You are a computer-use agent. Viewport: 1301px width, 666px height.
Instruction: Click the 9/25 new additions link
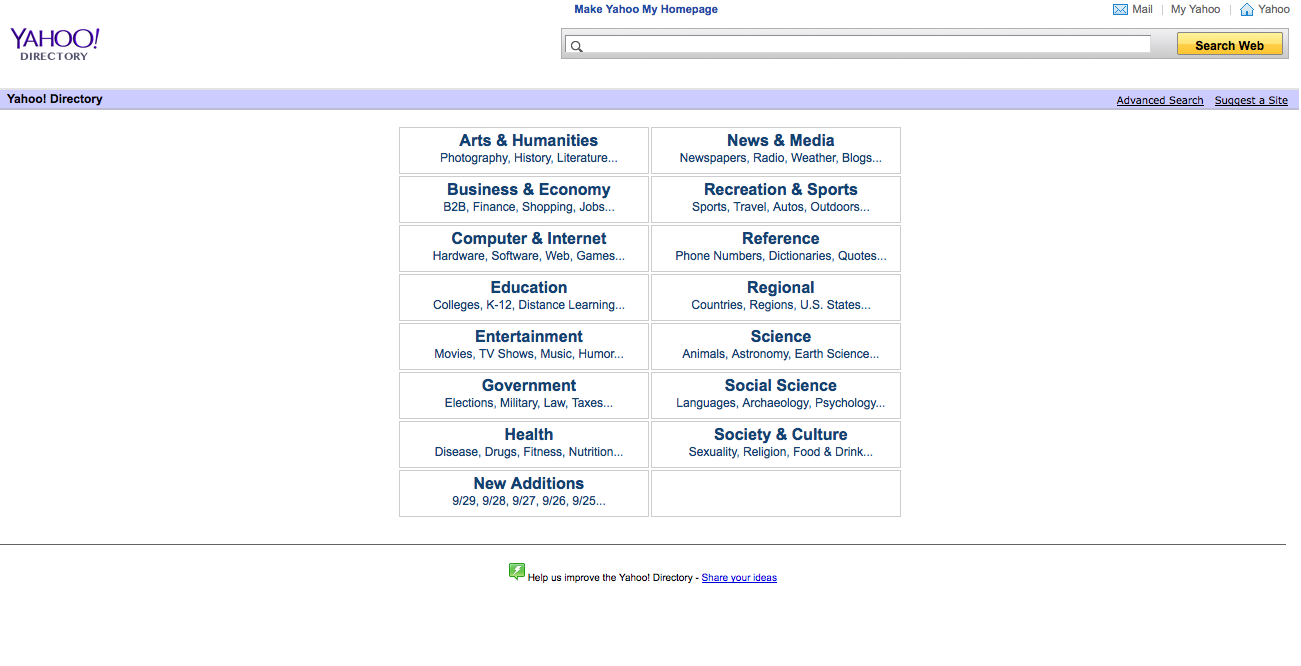click(x=584, y=501)
